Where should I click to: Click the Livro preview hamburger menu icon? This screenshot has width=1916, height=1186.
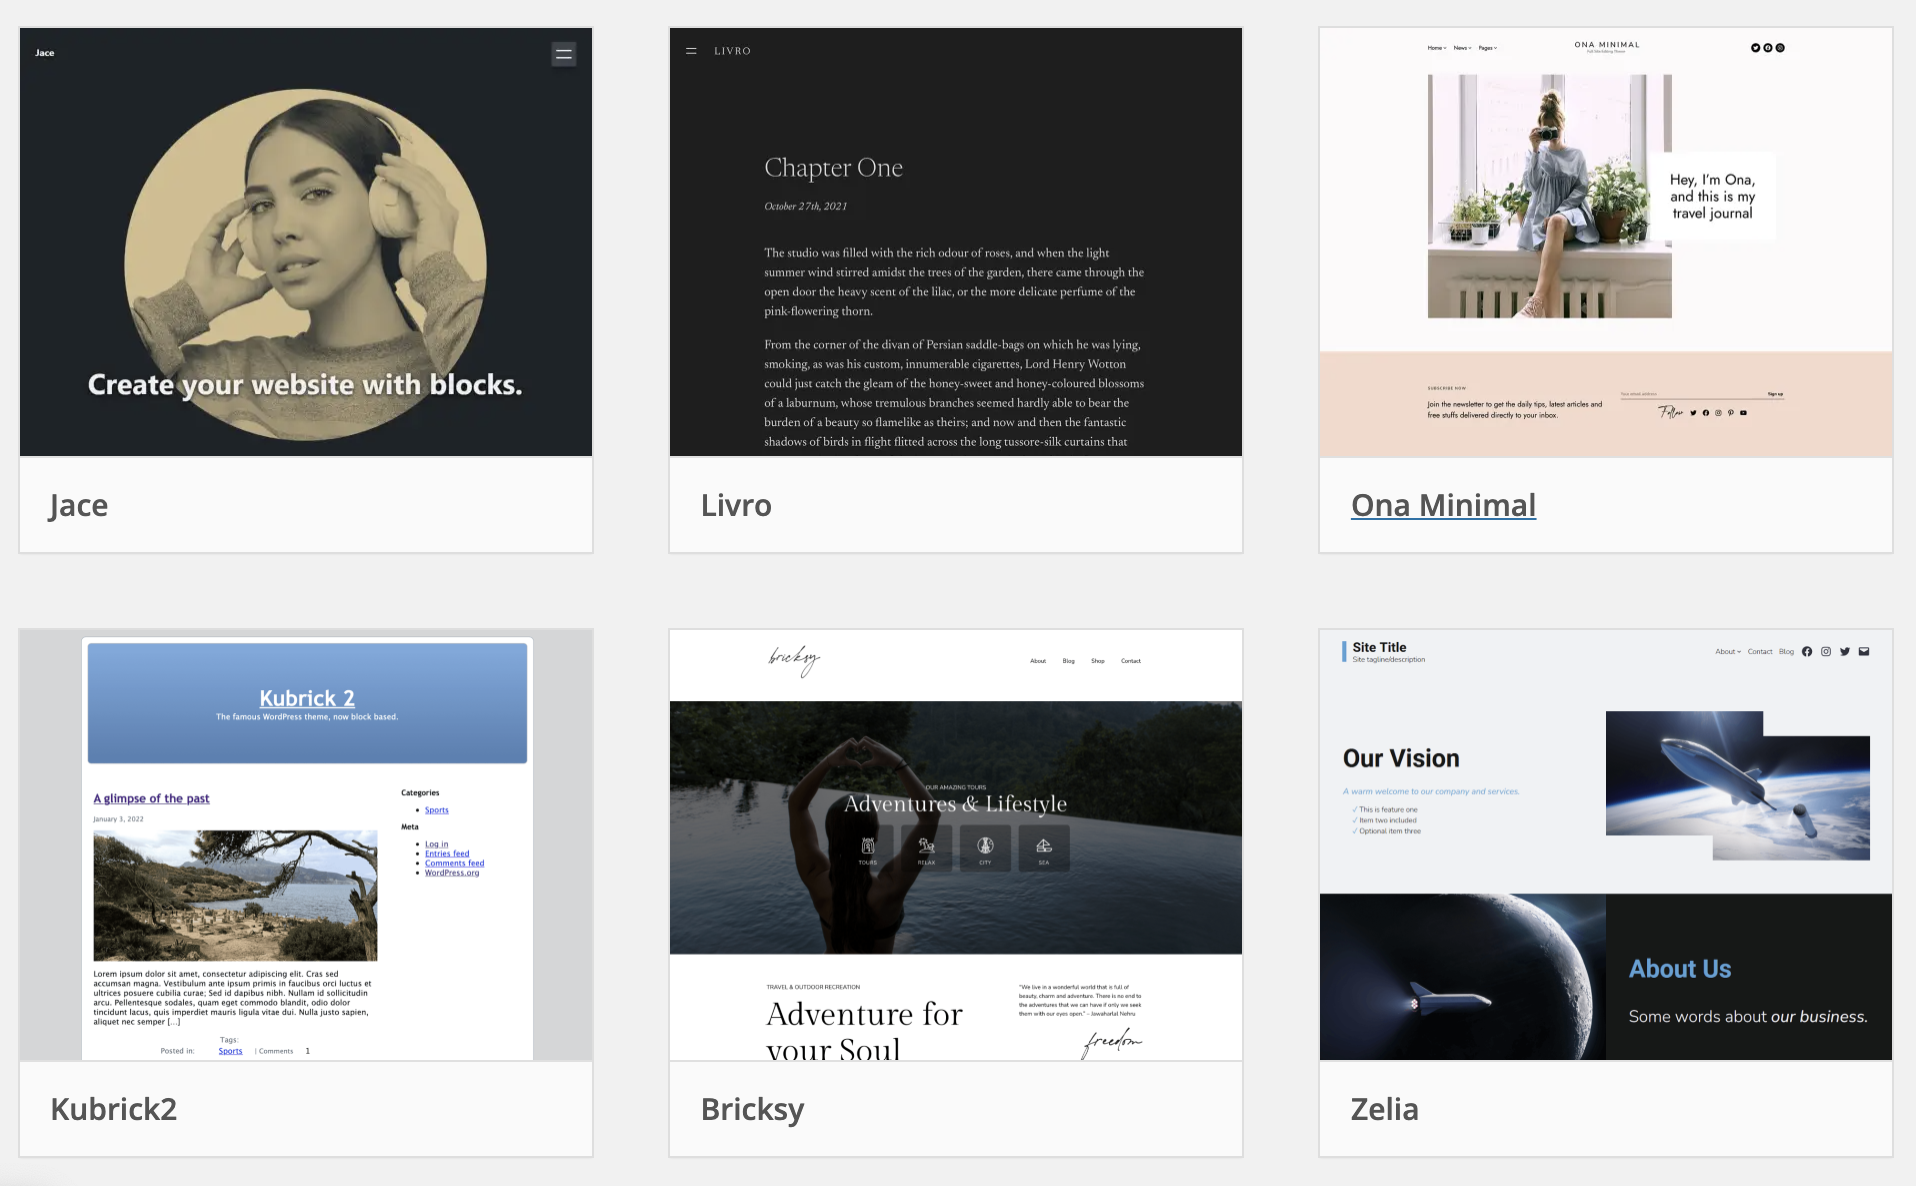coord(691,51)
